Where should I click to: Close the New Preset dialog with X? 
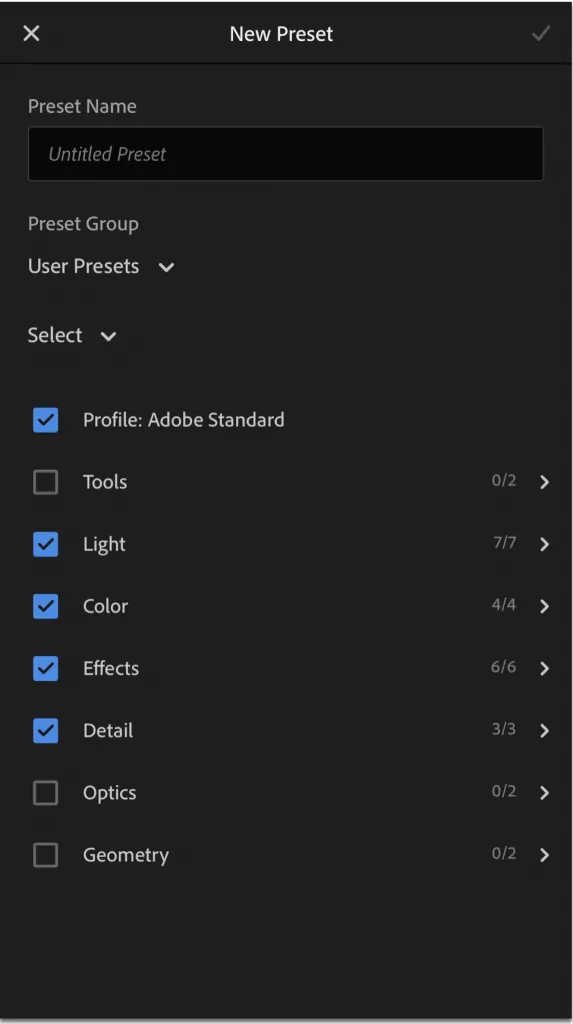(31, 33)
